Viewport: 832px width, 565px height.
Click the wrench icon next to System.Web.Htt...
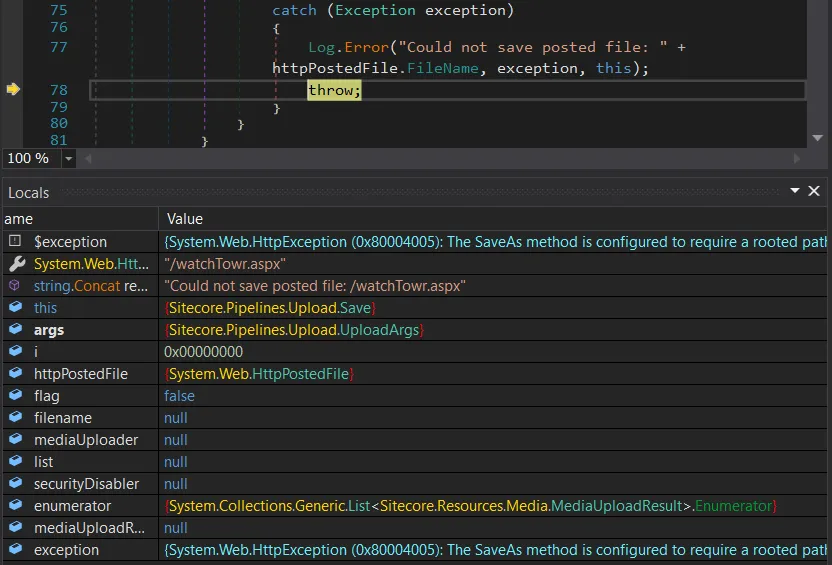pos(17,263)
